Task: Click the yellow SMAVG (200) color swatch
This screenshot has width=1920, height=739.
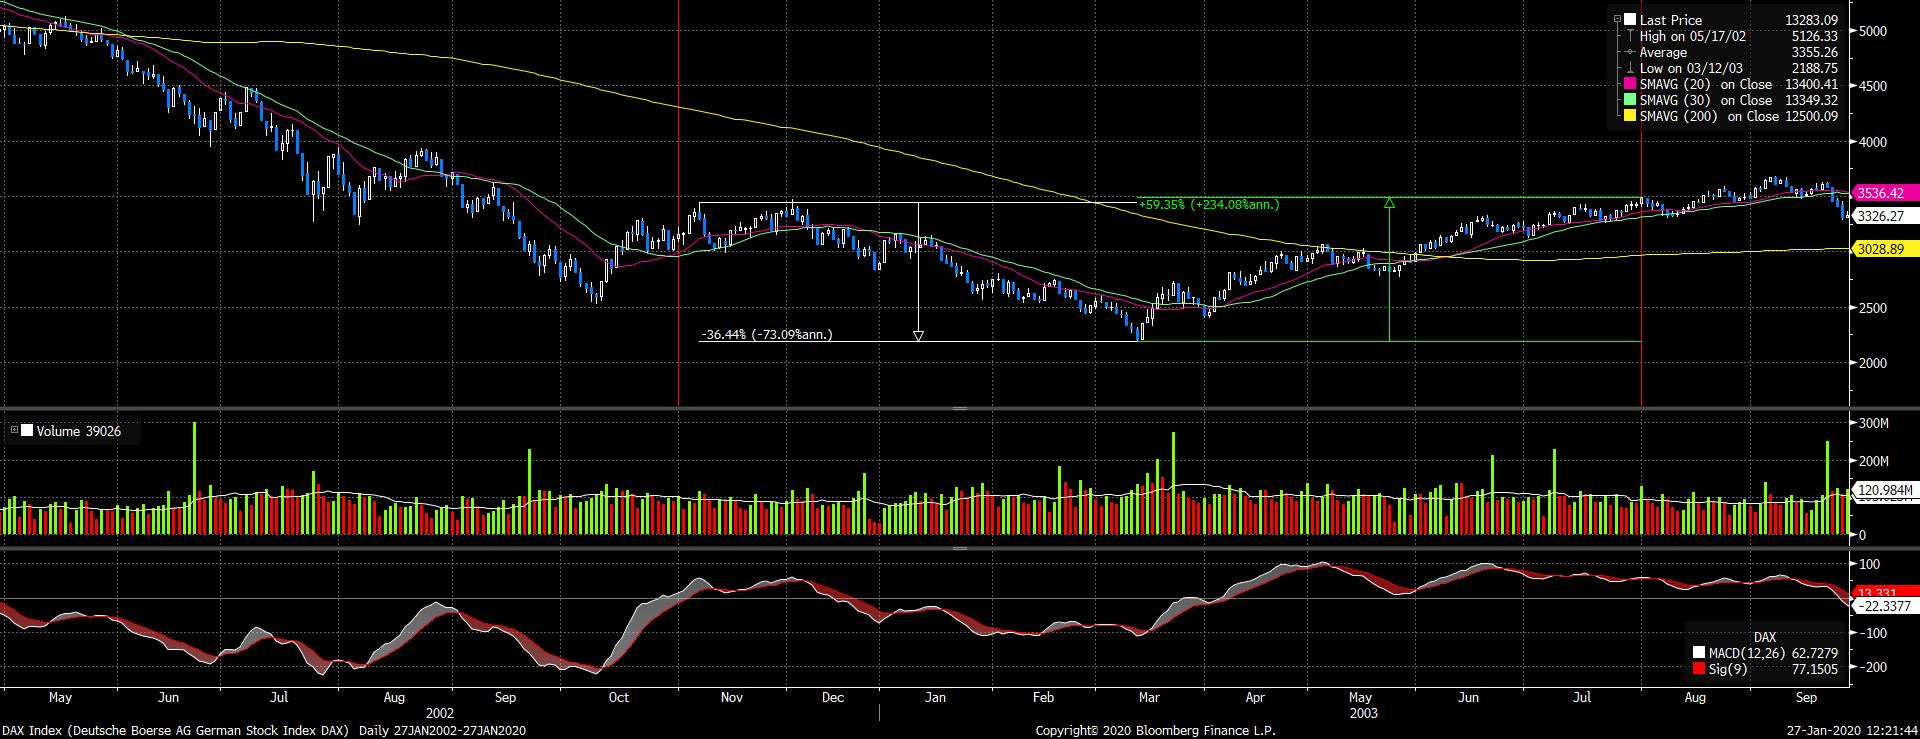Action: pos(1630,116)
